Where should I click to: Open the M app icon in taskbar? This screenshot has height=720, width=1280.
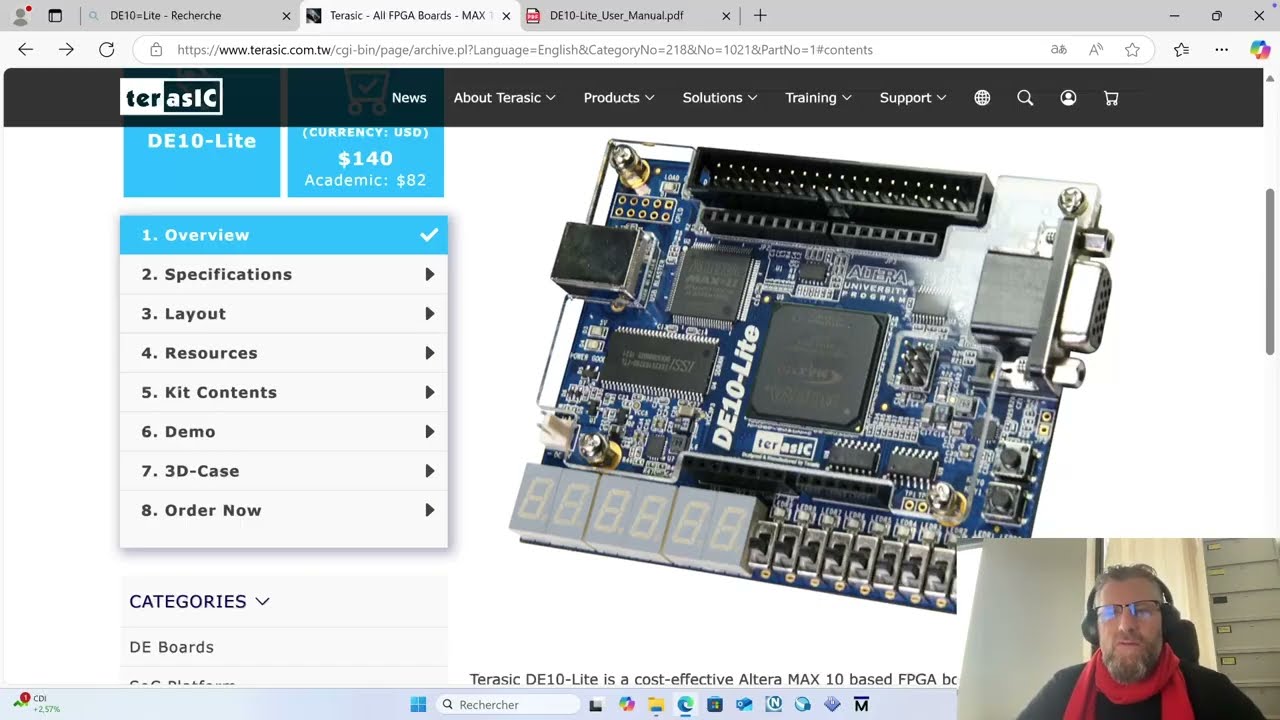click(x=861, y=704)
